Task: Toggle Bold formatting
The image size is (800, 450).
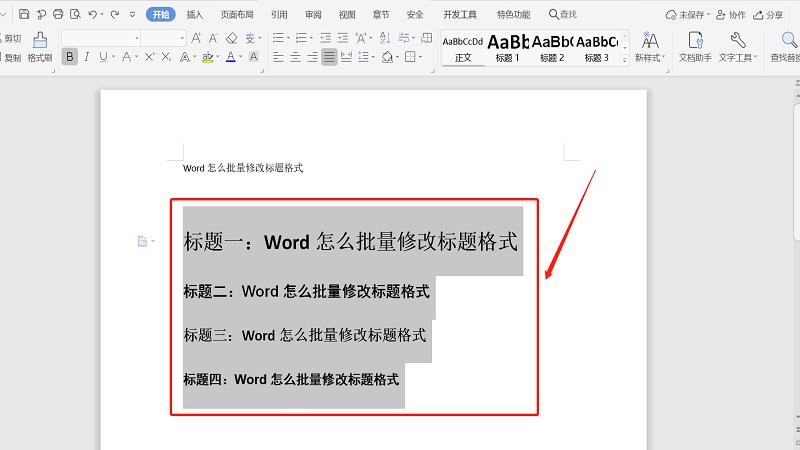Action: click(x=69, y=57)
